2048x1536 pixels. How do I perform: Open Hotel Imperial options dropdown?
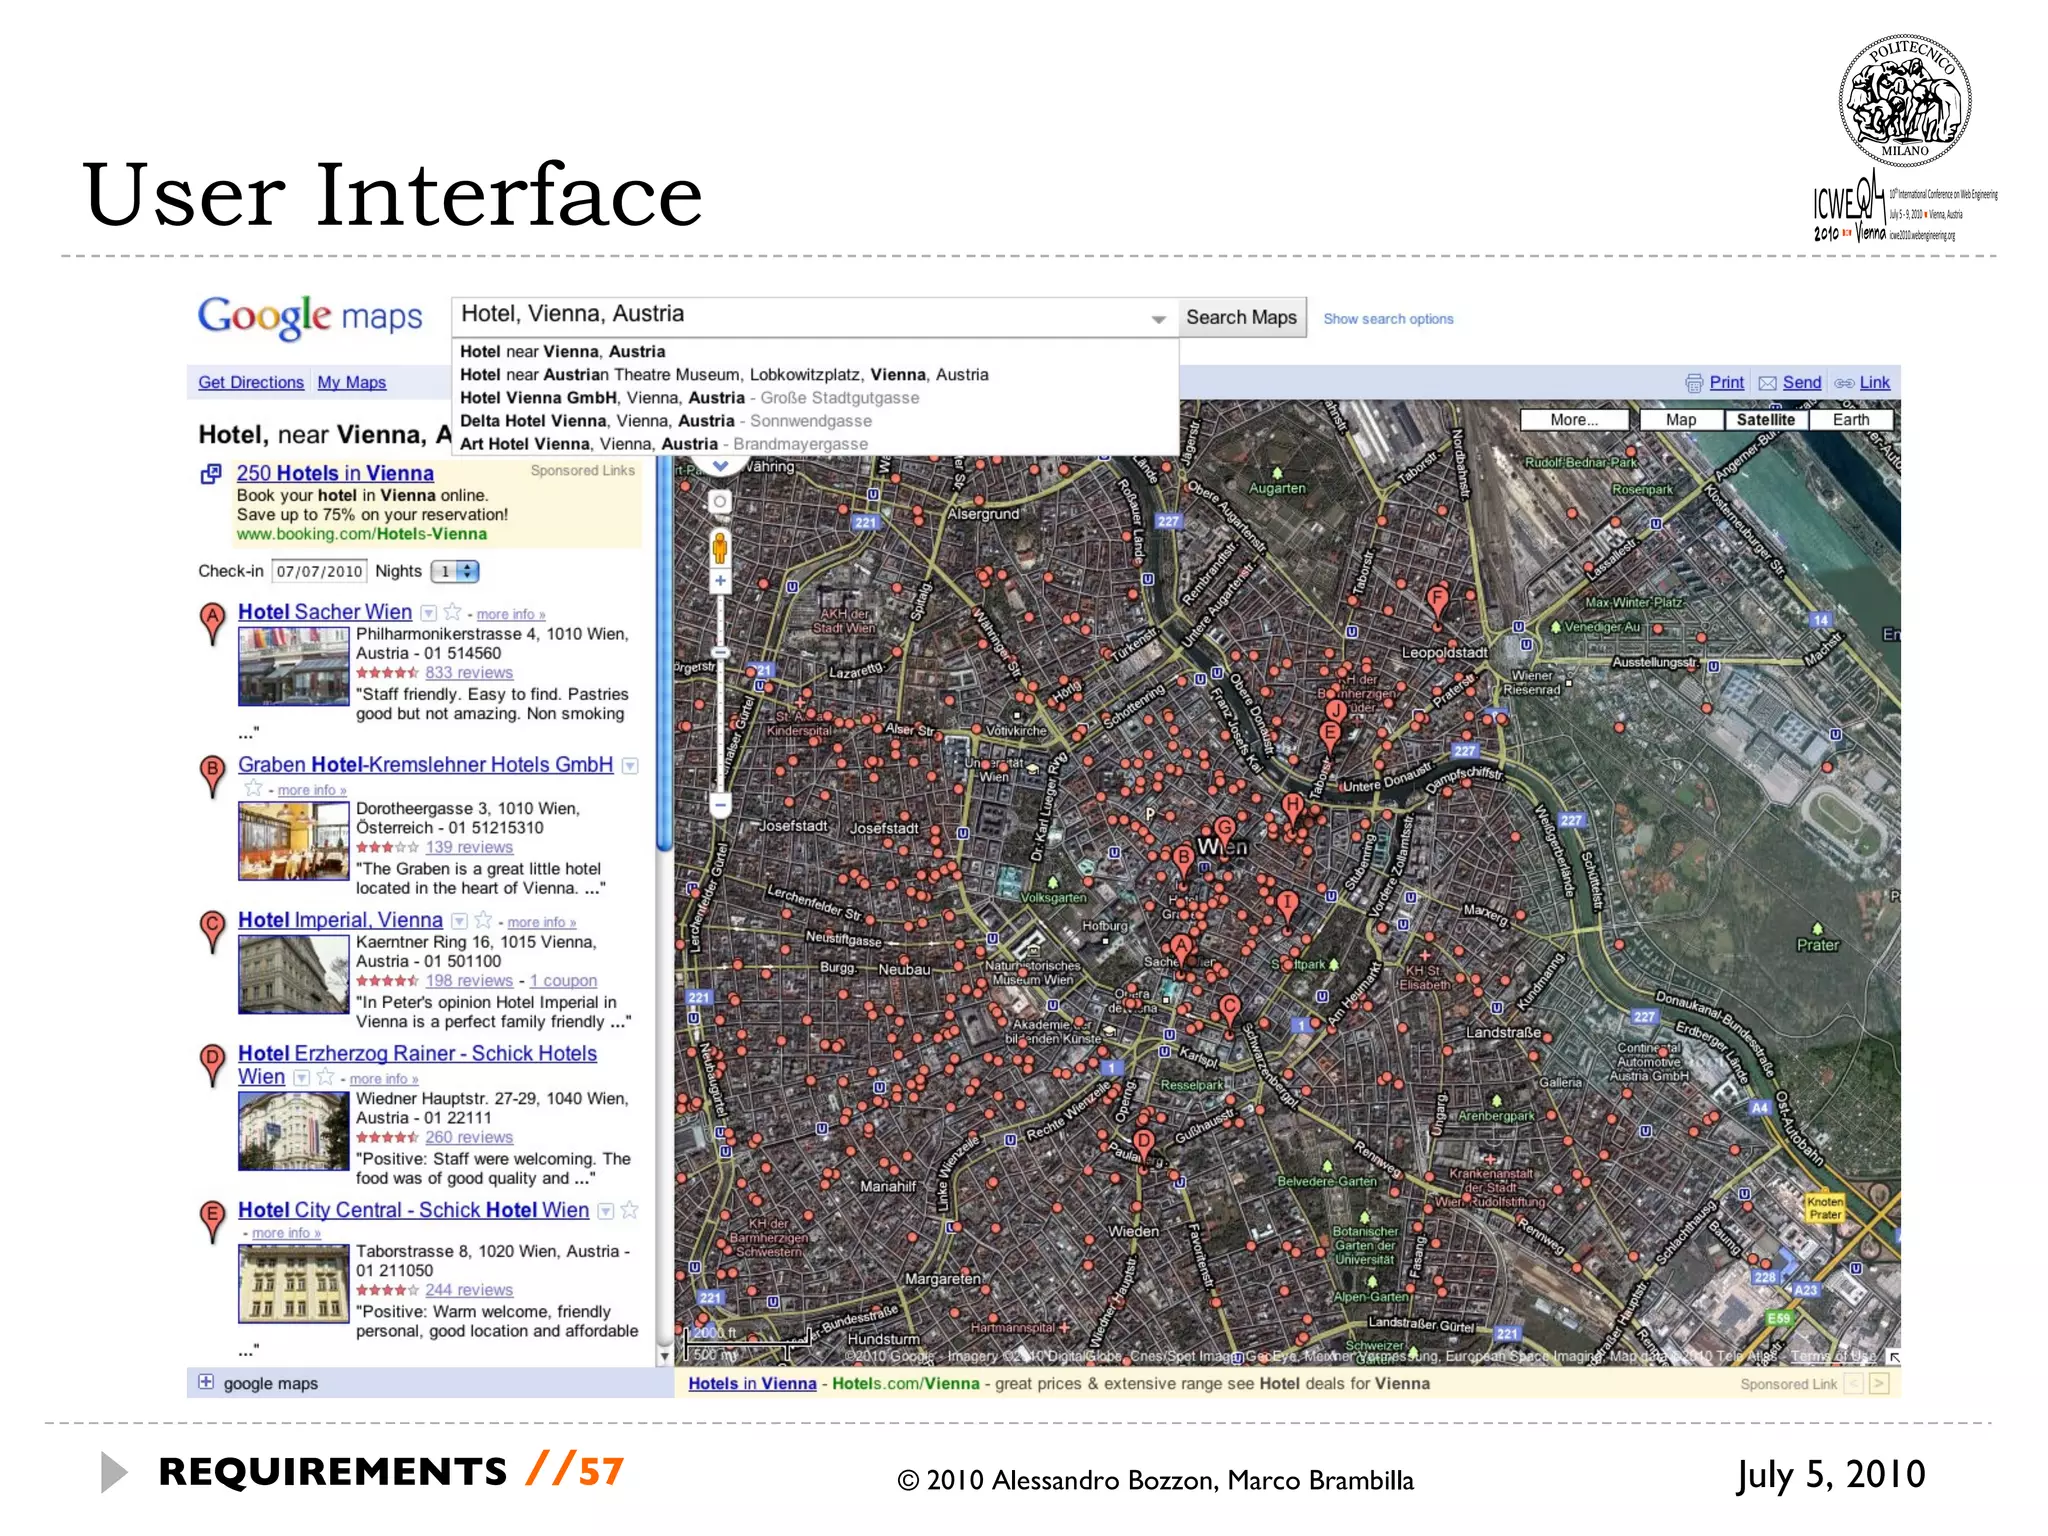coord(459,921)
